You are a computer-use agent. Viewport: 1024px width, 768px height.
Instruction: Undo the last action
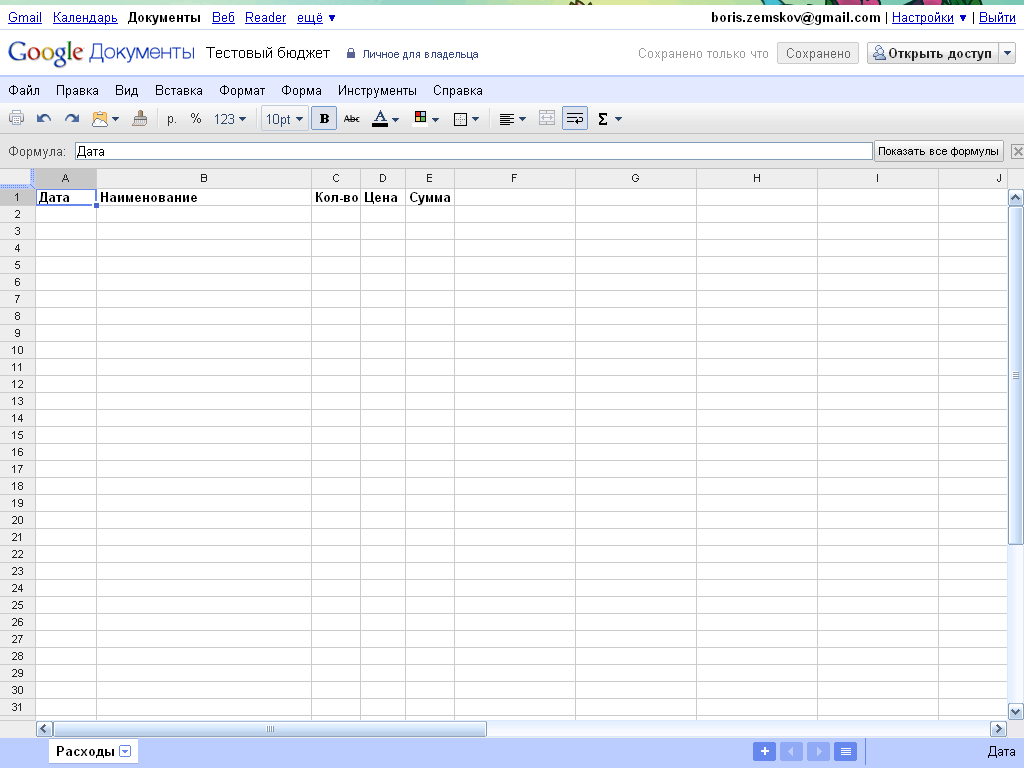pyautogui.click(x=44, y=119)
